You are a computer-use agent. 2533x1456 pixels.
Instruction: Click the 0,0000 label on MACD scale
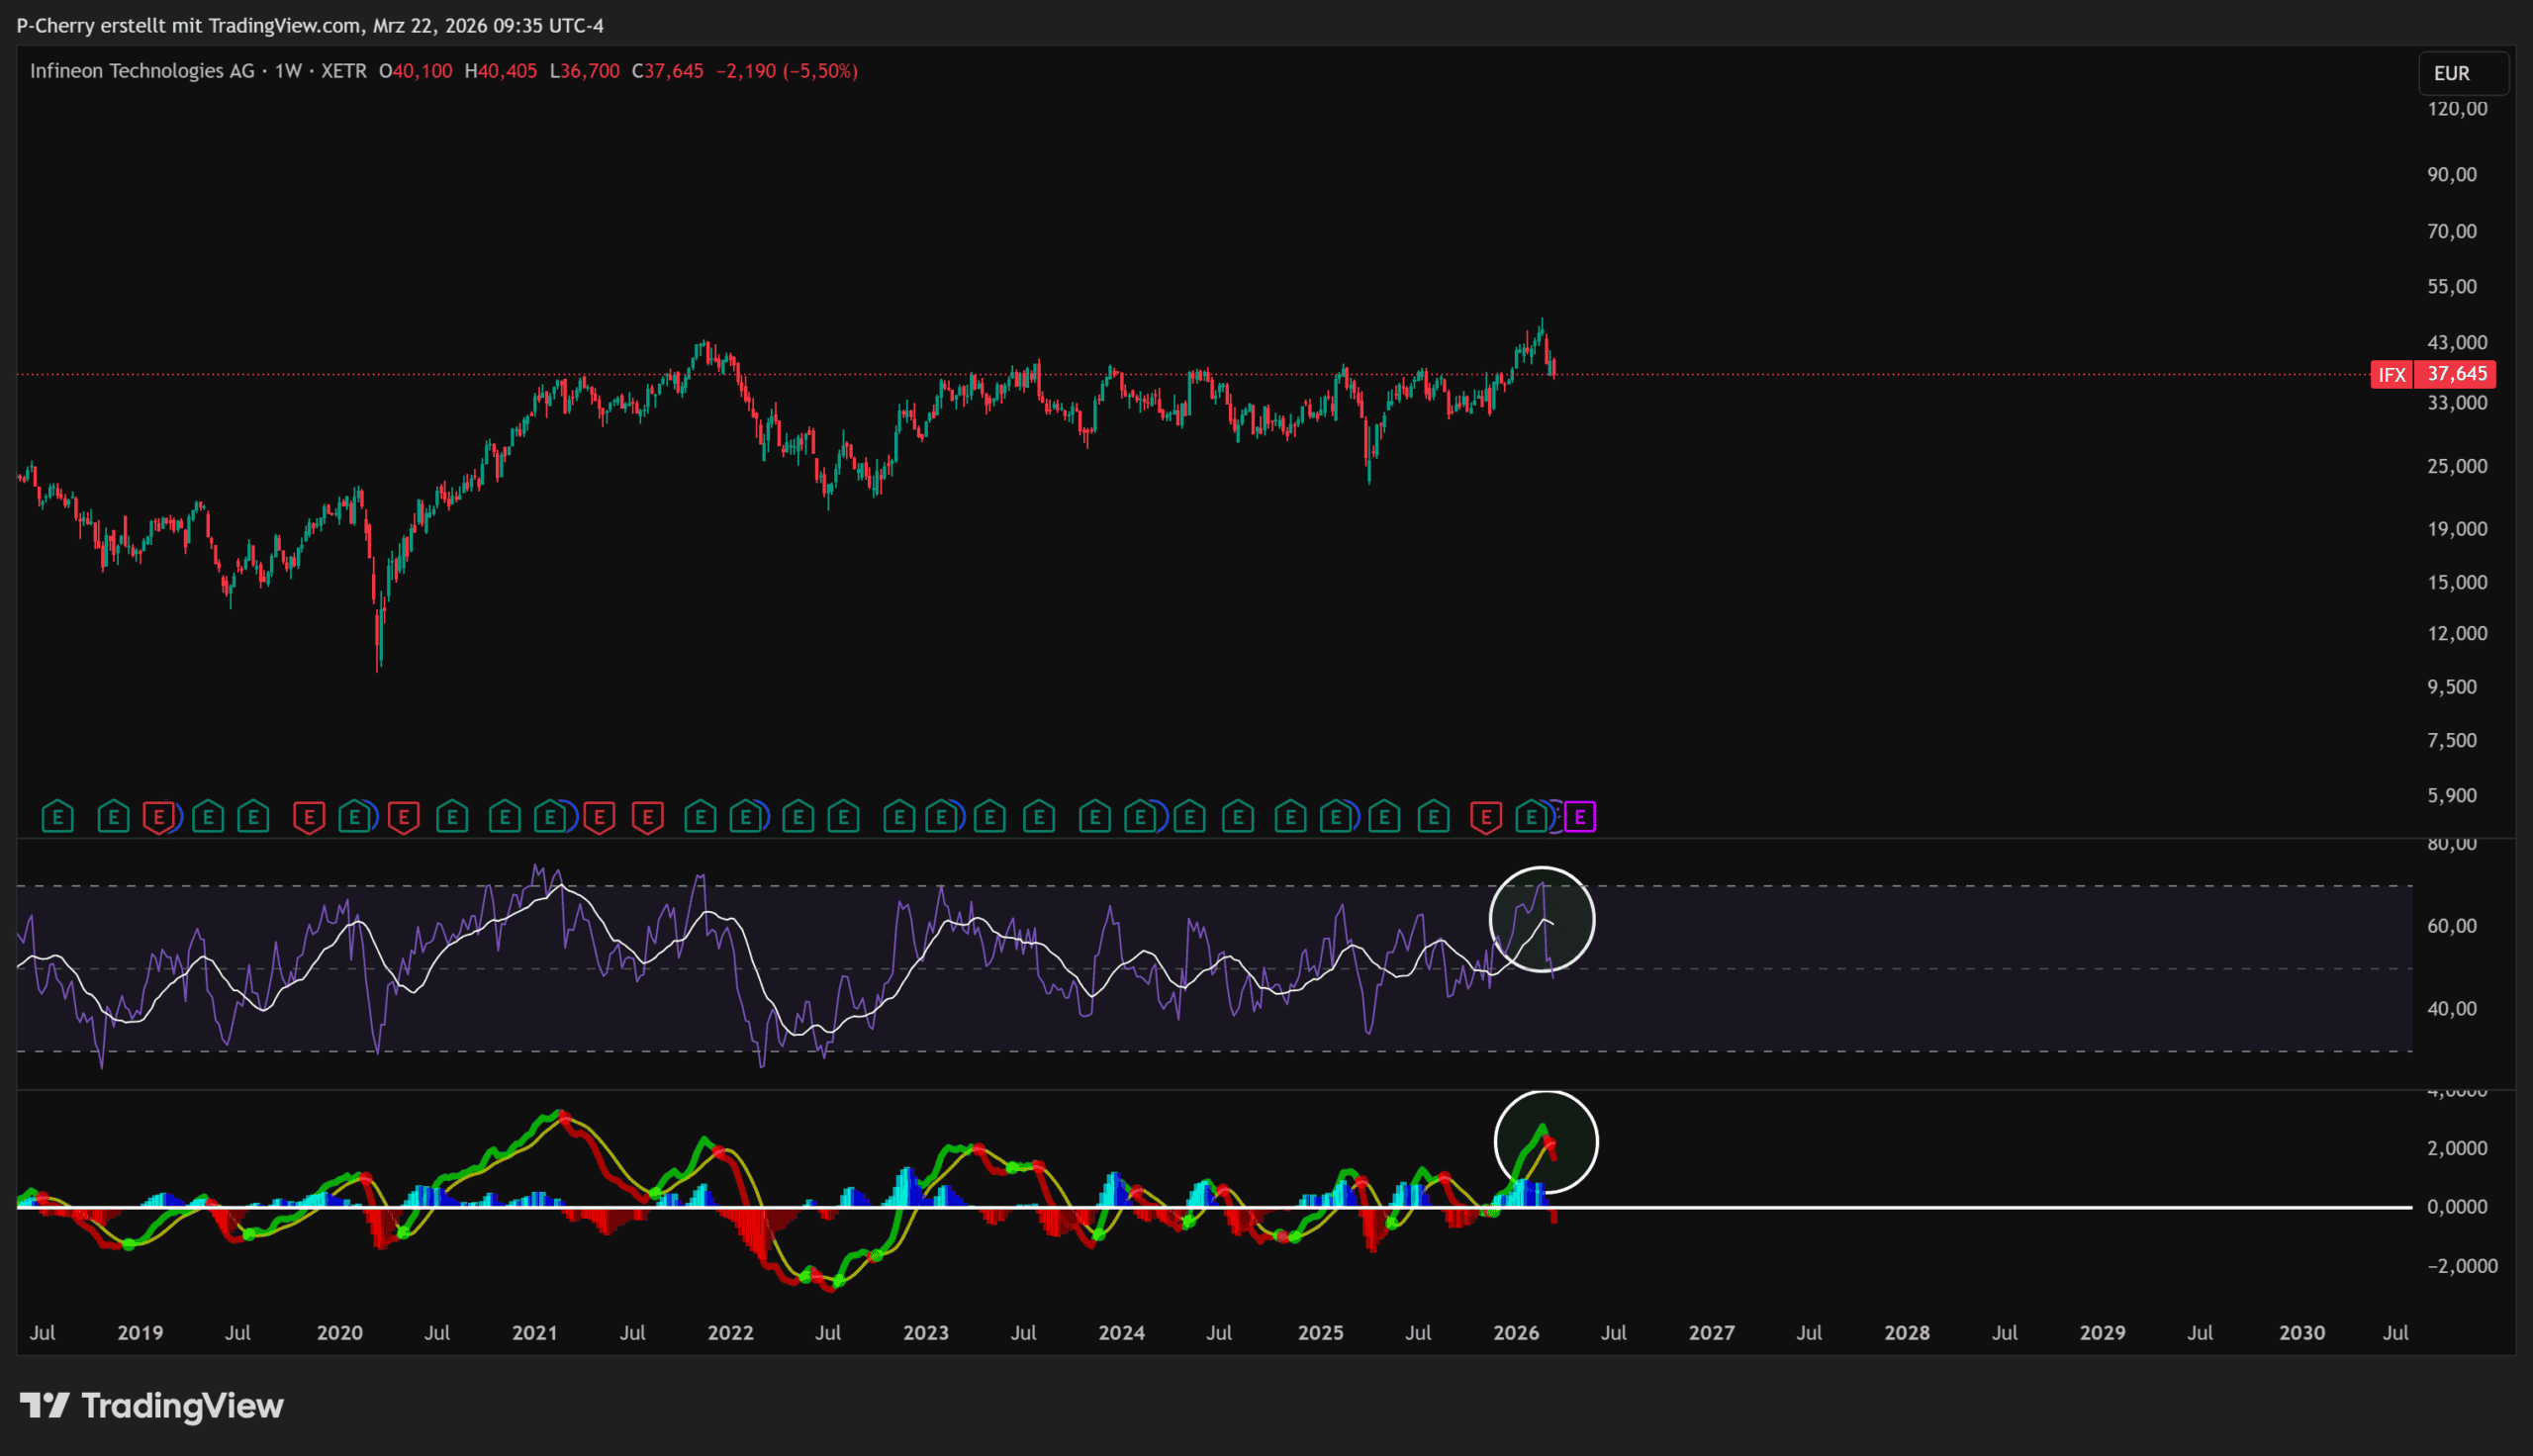(2457, 1206)
